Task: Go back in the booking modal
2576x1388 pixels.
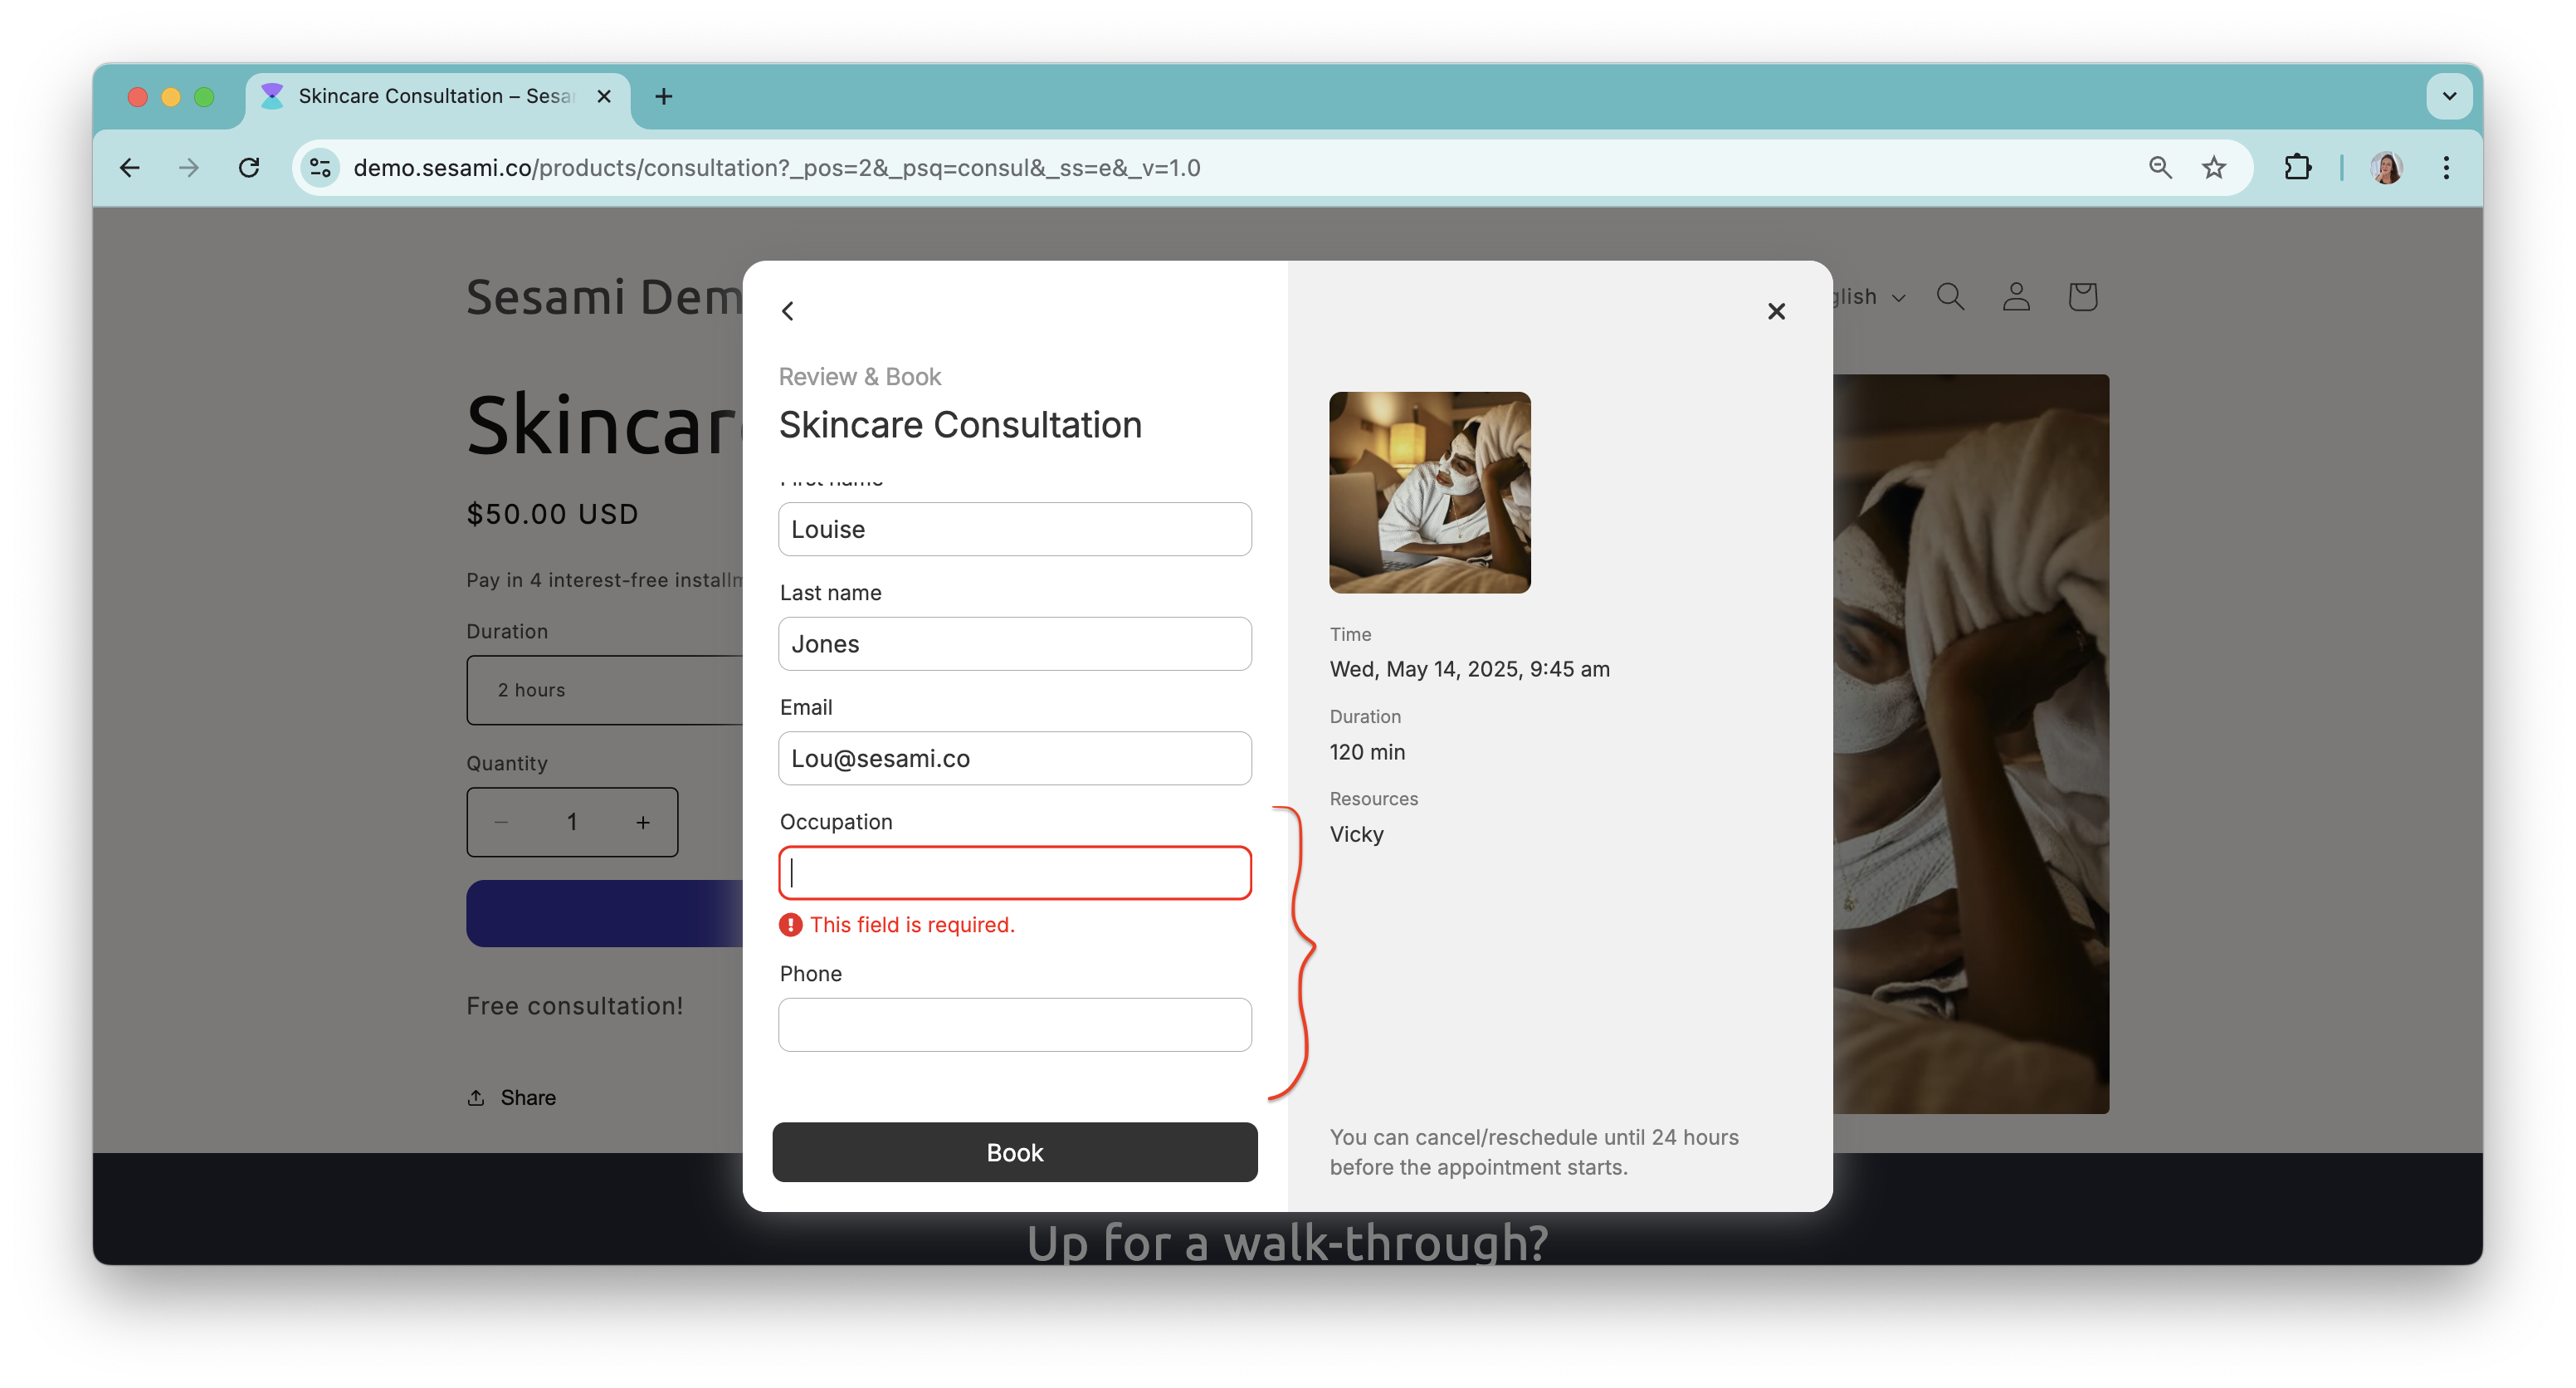Action: point(788,311)
